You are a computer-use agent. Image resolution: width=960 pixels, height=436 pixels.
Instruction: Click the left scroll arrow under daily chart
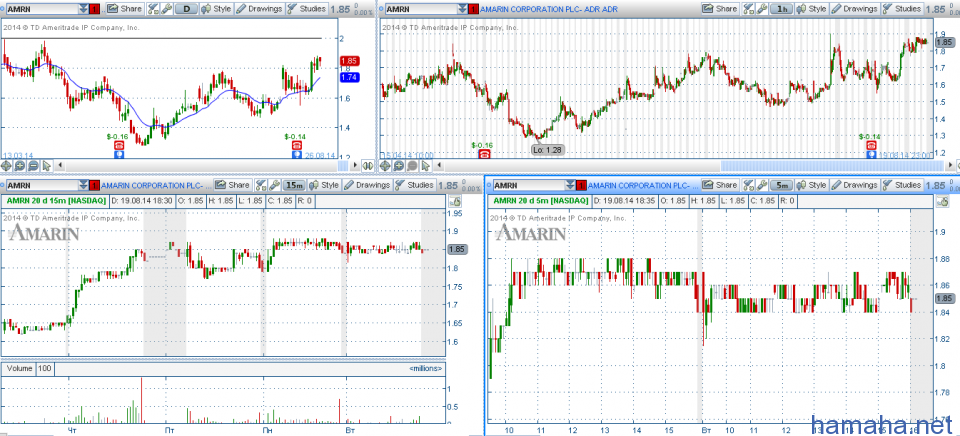click(x=60, y=165)
